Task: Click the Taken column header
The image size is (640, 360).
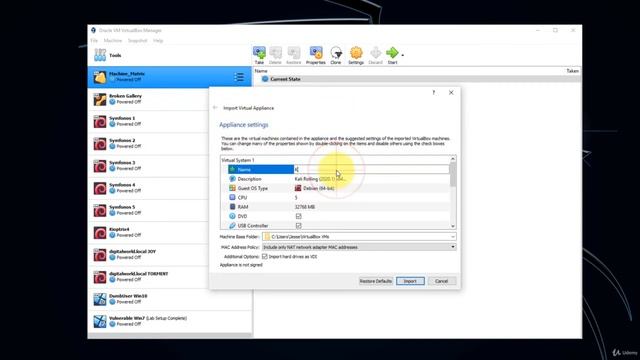Action: (572, 71)
